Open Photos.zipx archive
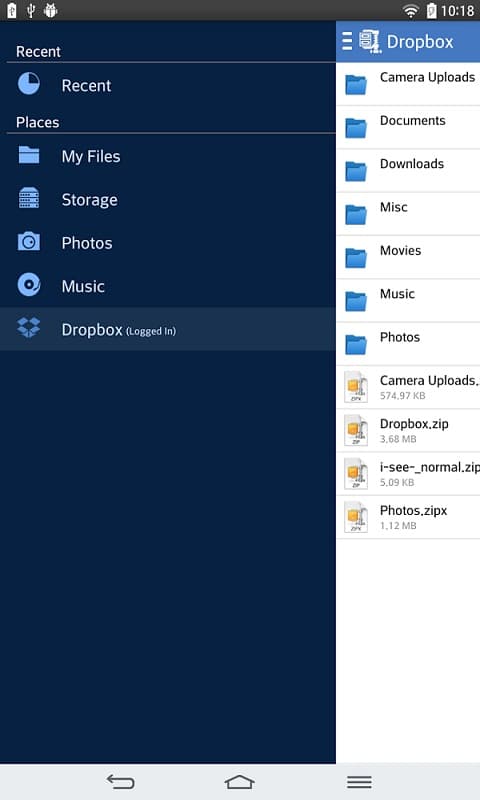Viewport: 480px width, 800px height. point(408,518)
